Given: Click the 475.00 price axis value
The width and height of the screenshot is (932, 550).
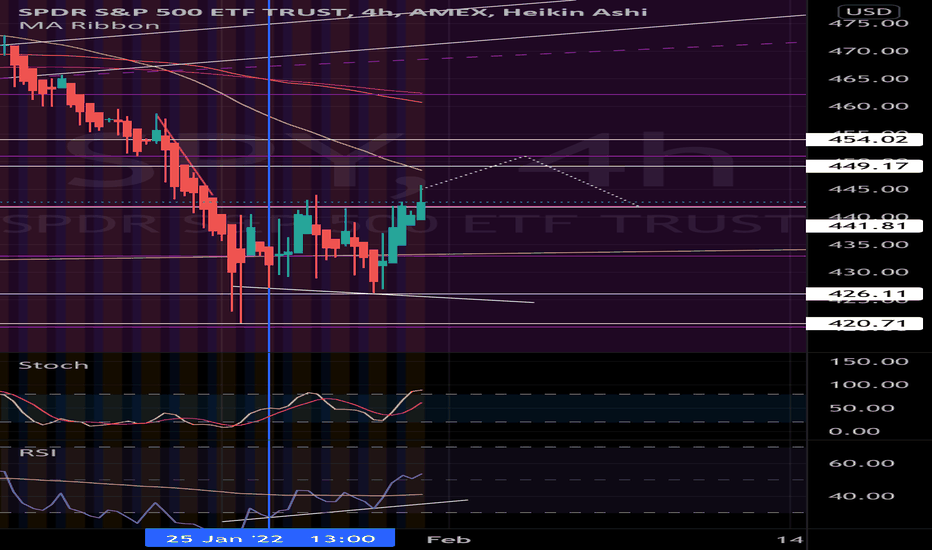Looking at the screenshot, I should pos(868,24).
